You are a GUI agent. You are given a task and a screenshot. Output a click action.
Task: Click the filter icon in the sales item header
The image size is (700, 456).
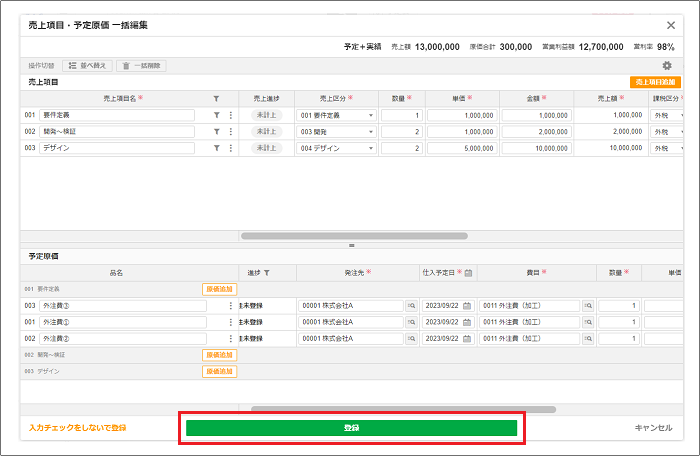point(216,99)
